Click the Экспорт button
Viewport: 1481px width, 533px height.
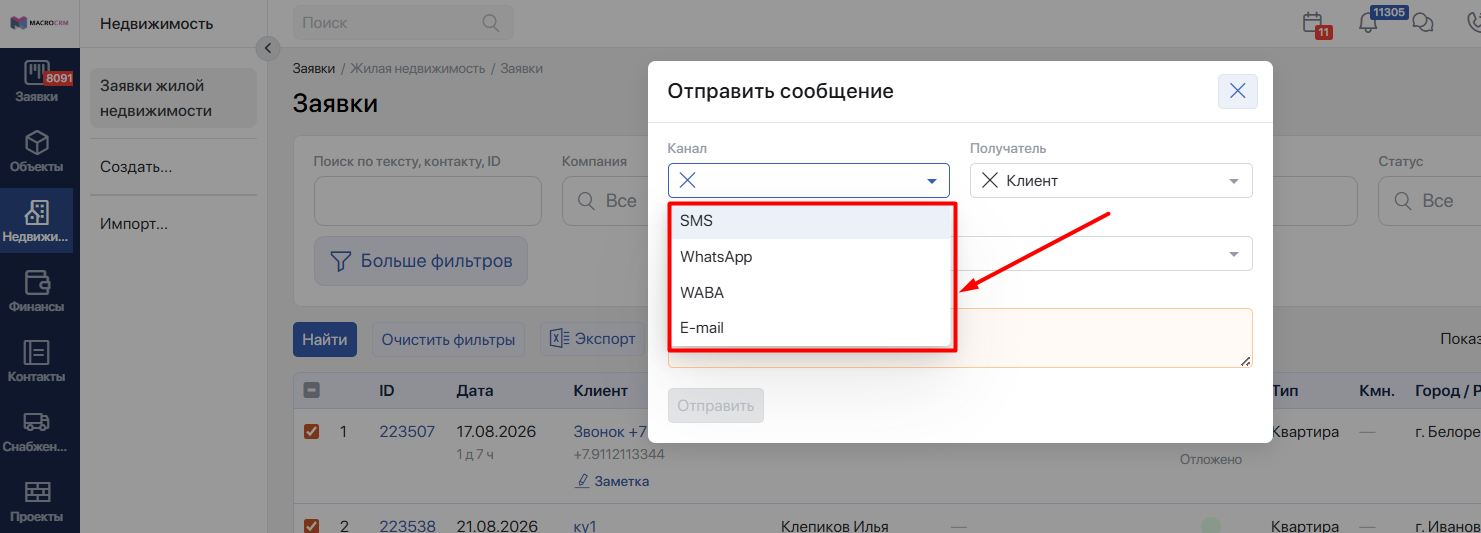click(592, 339)
